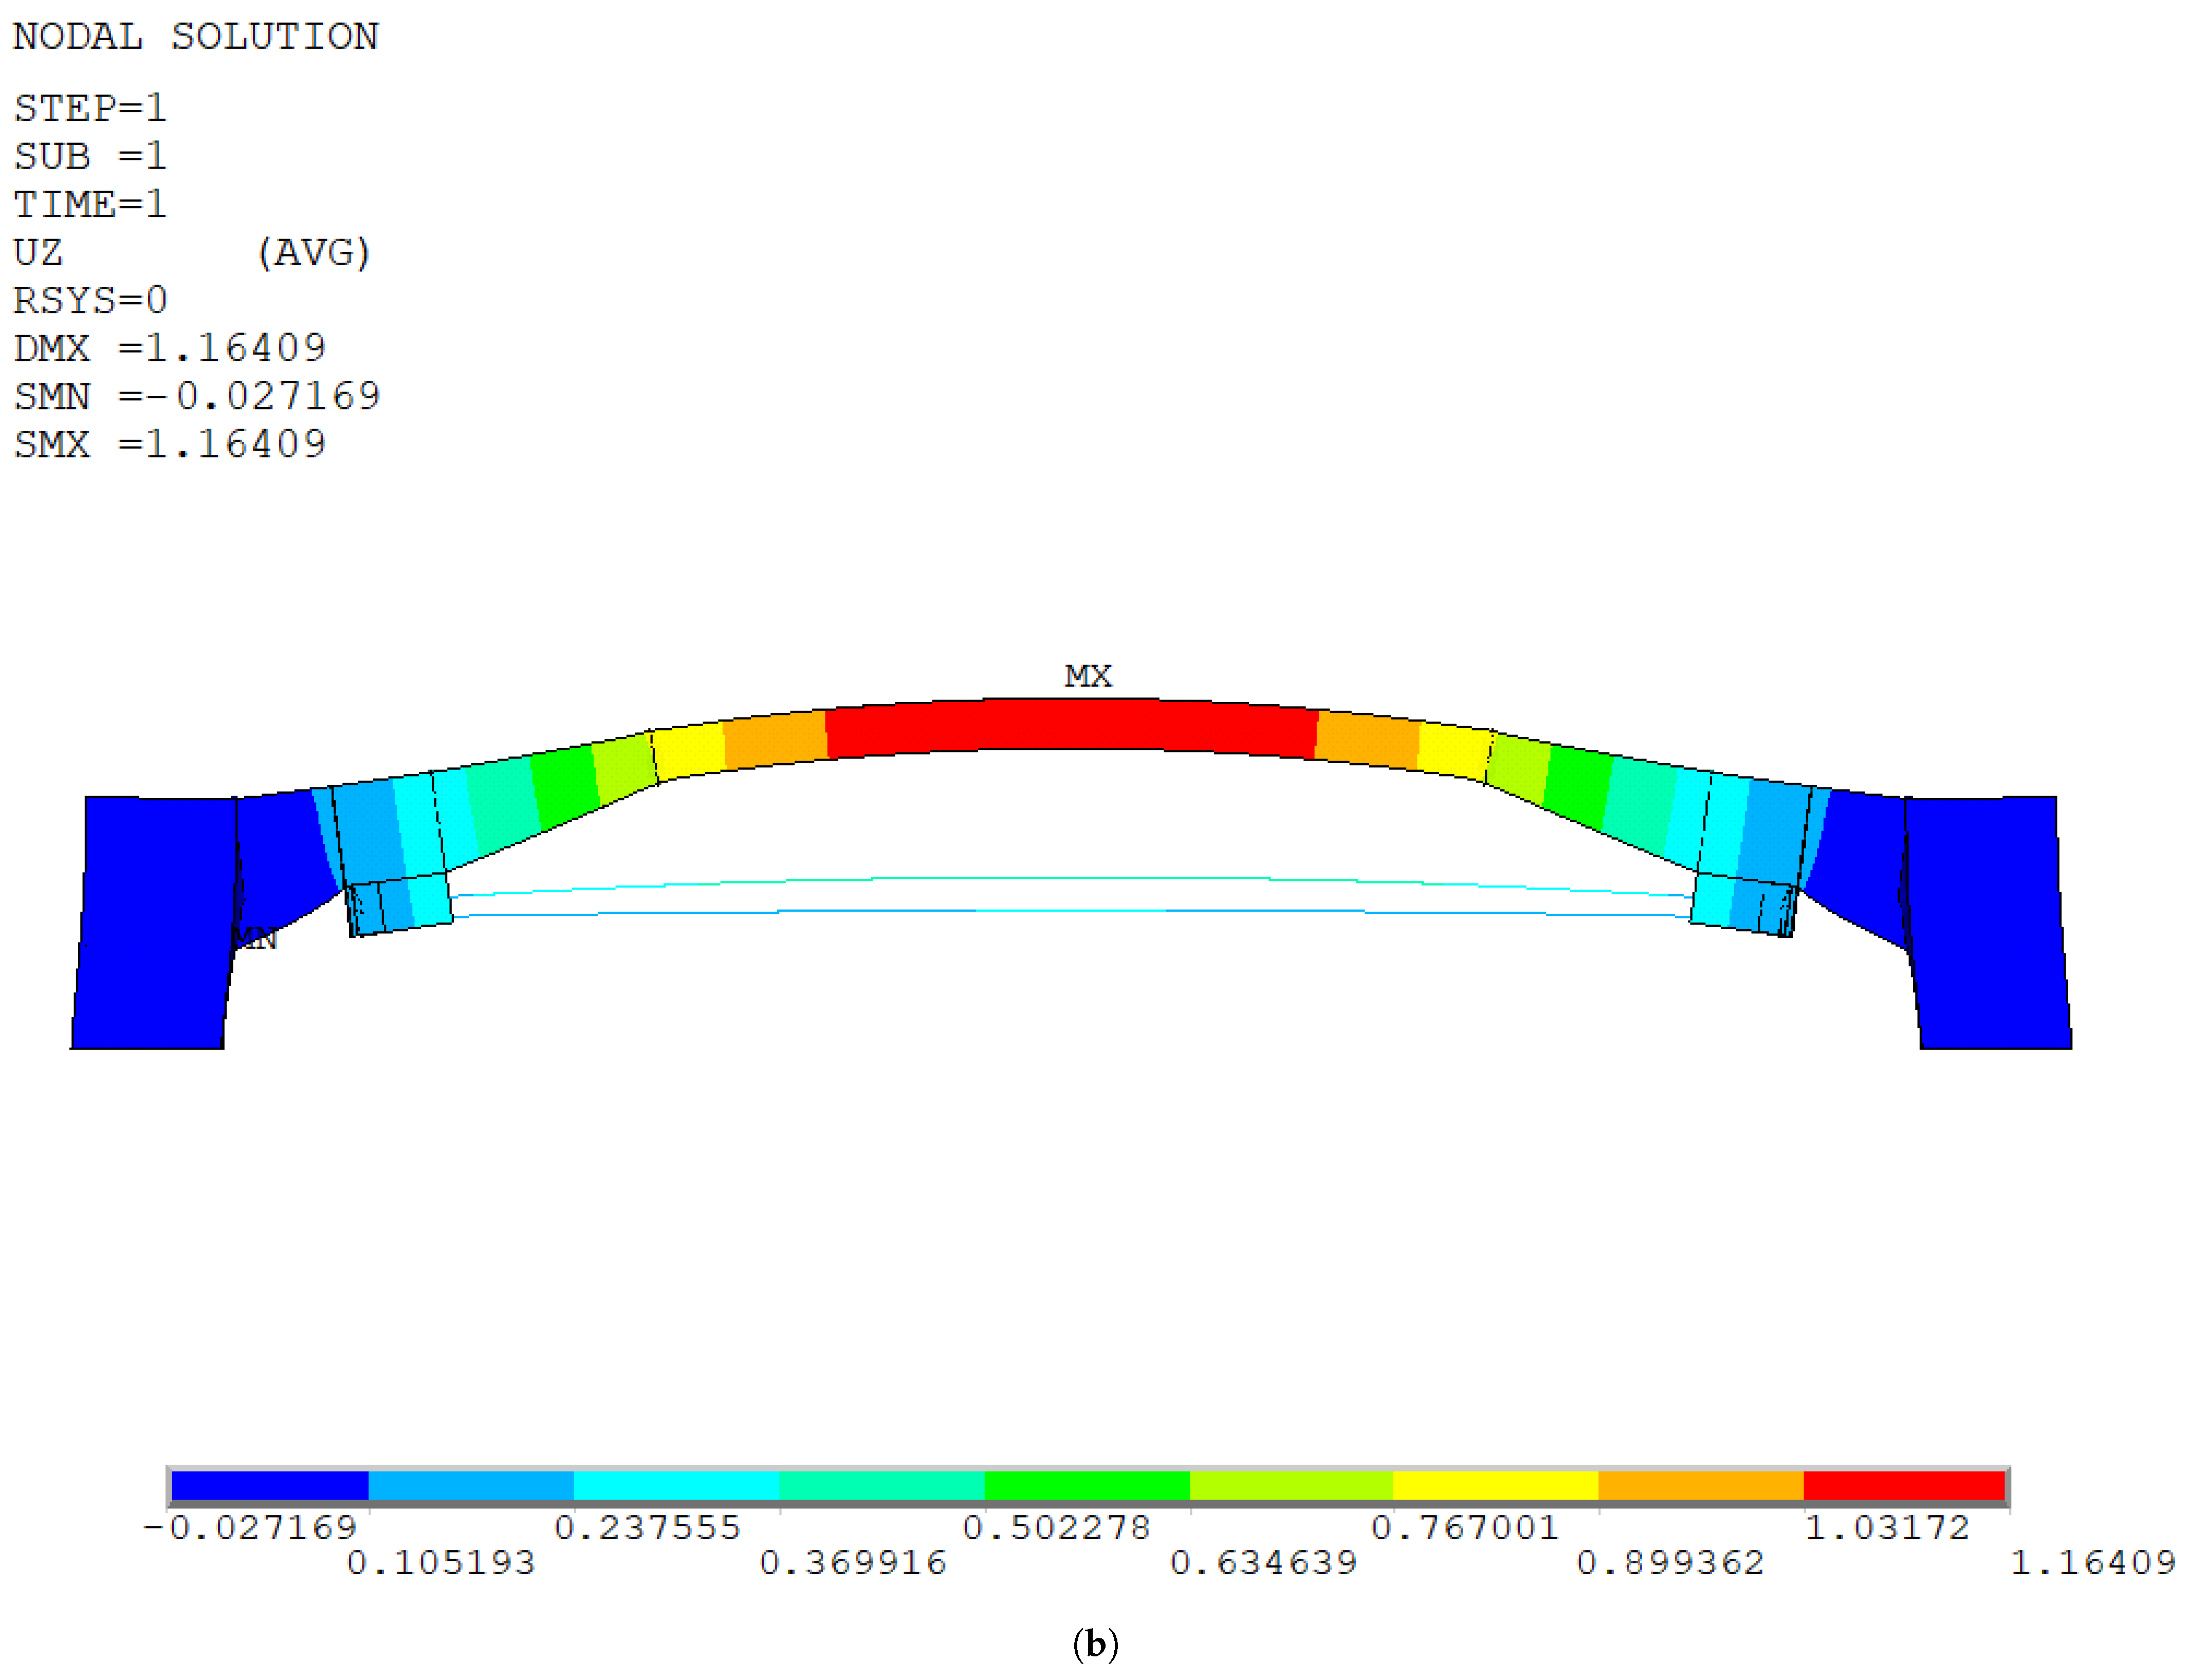This screenshot has height=1680, width=2189.
Task: Click the NODAL SOLUTION title text
Action: coord(195,37)
